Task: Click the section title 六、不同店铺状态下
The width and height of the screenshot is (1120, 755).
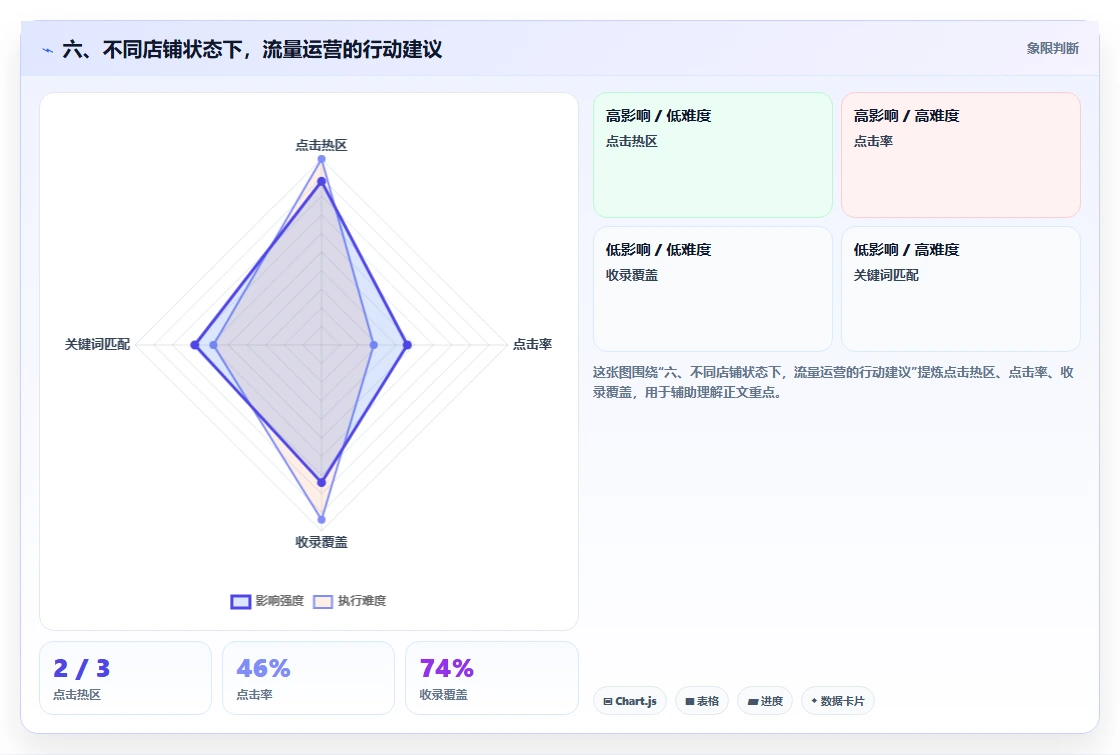Action: 252,49
